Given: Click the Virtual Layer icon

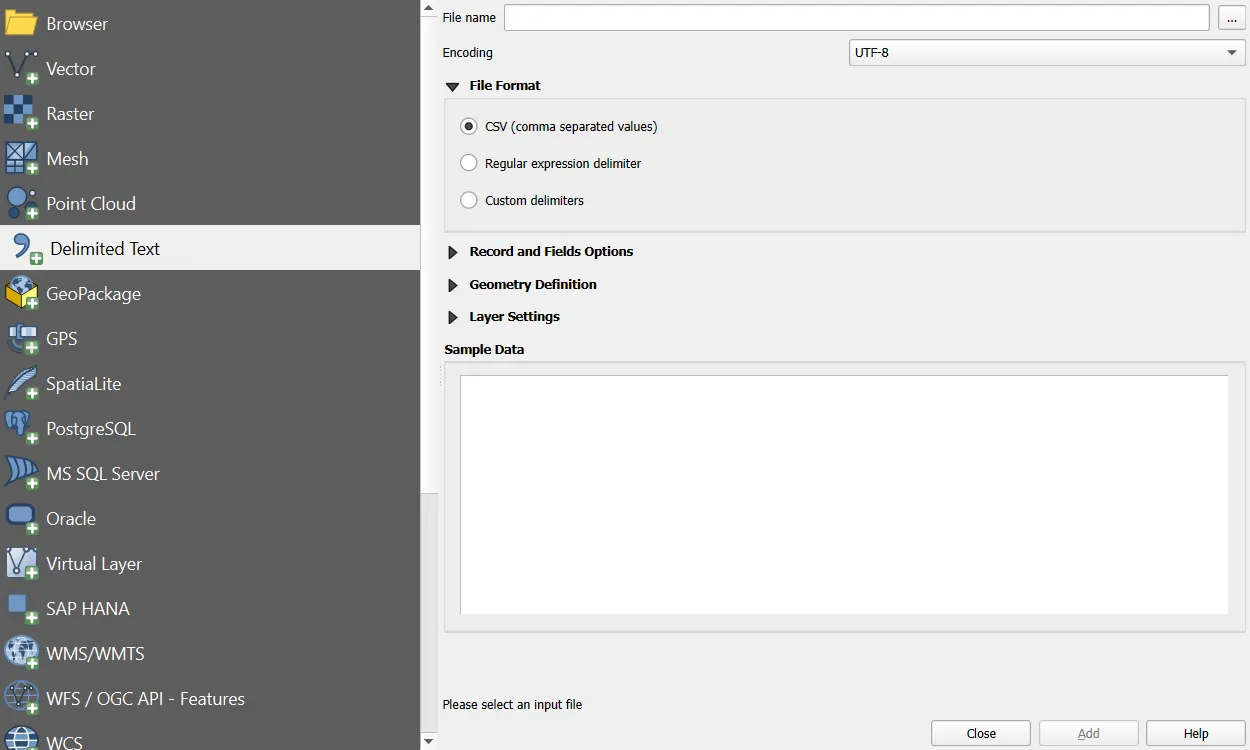Looking at the screenshot, I should (x=21, y=563).
